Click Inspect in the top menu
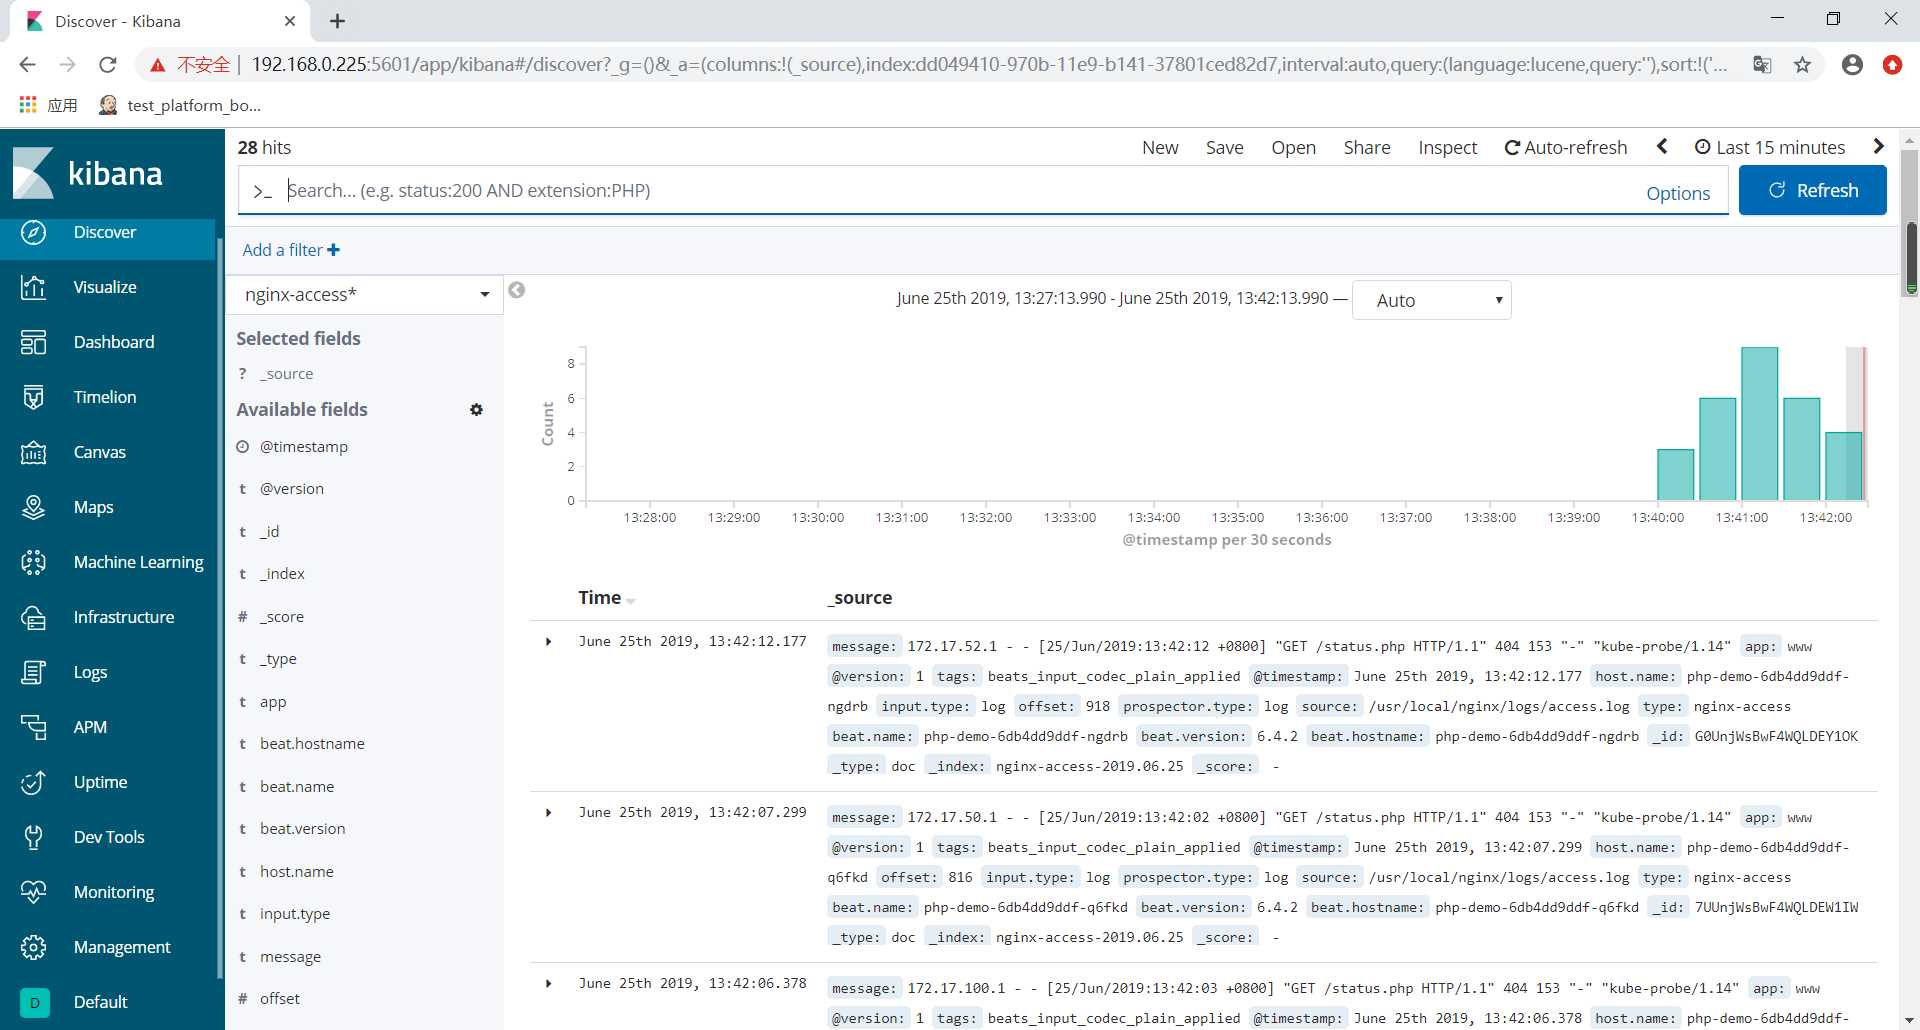1920x1030 pixels. (x=1447, y=147)
